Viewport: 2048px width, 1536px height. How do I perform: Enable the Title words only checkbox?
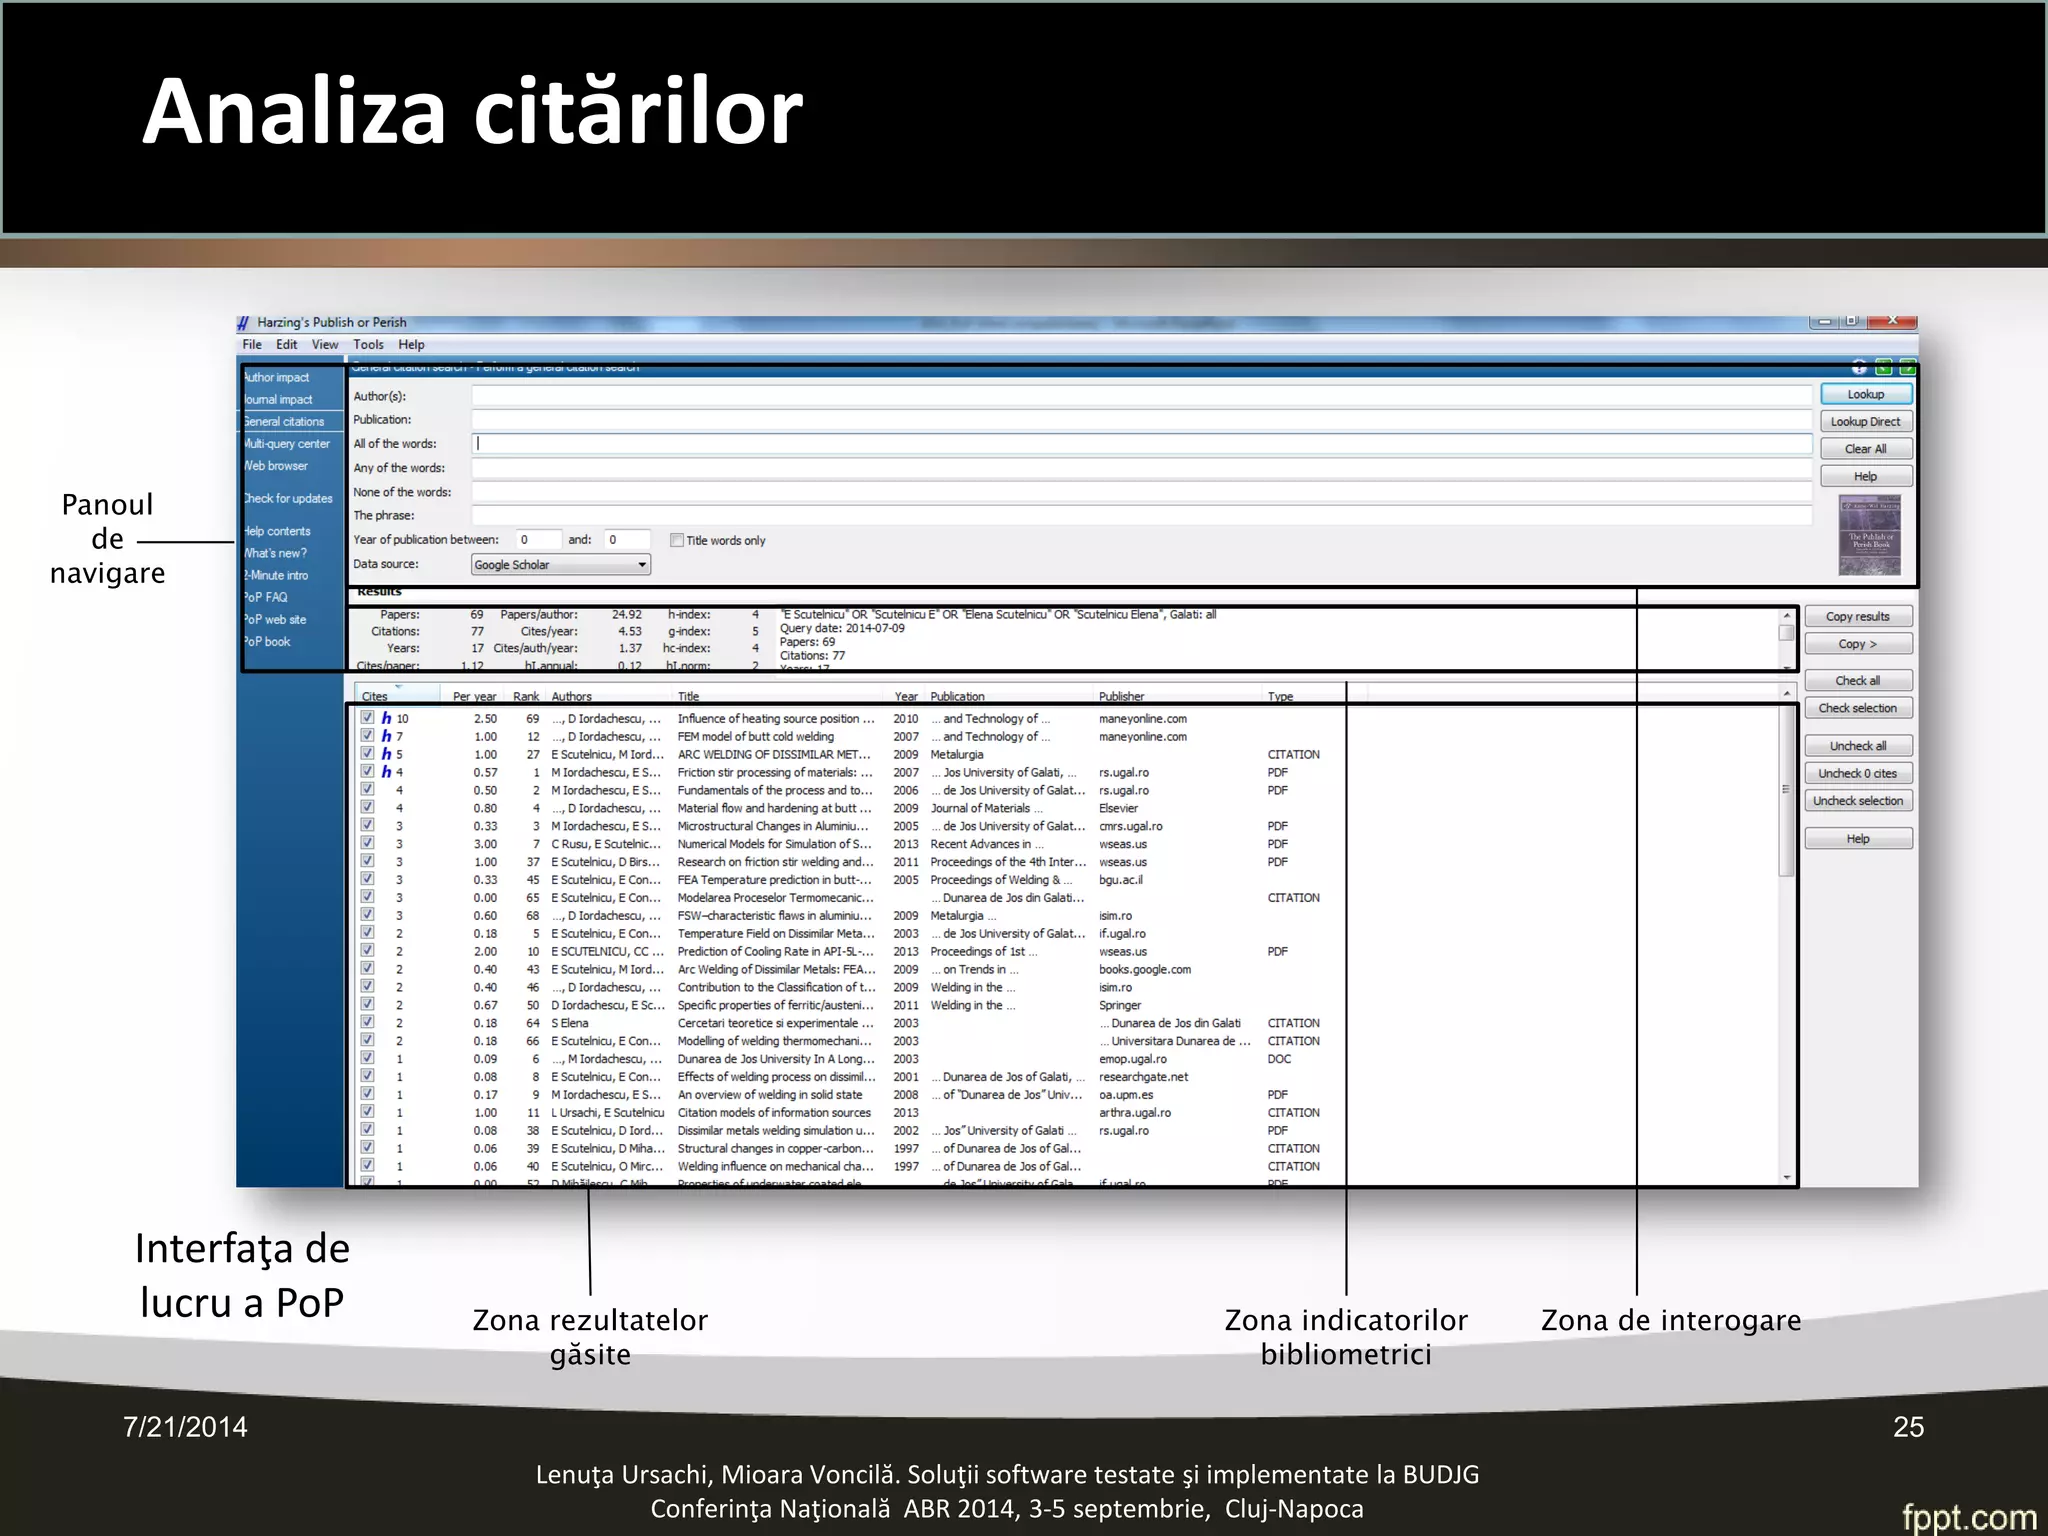(x=677, y=540)
